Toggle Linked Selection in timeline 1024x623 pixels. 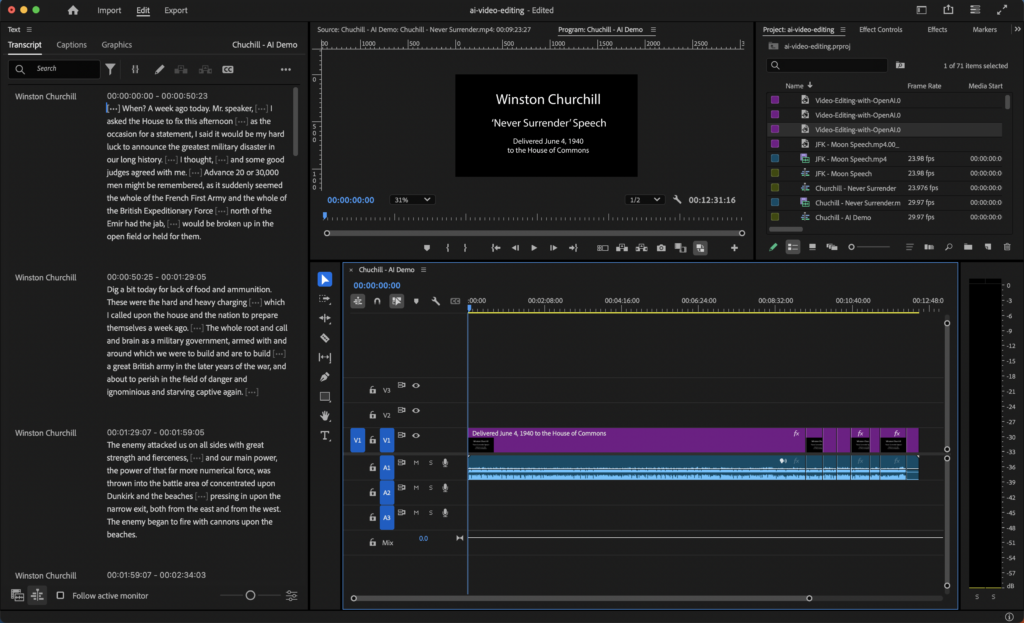[x=396, y=301]
